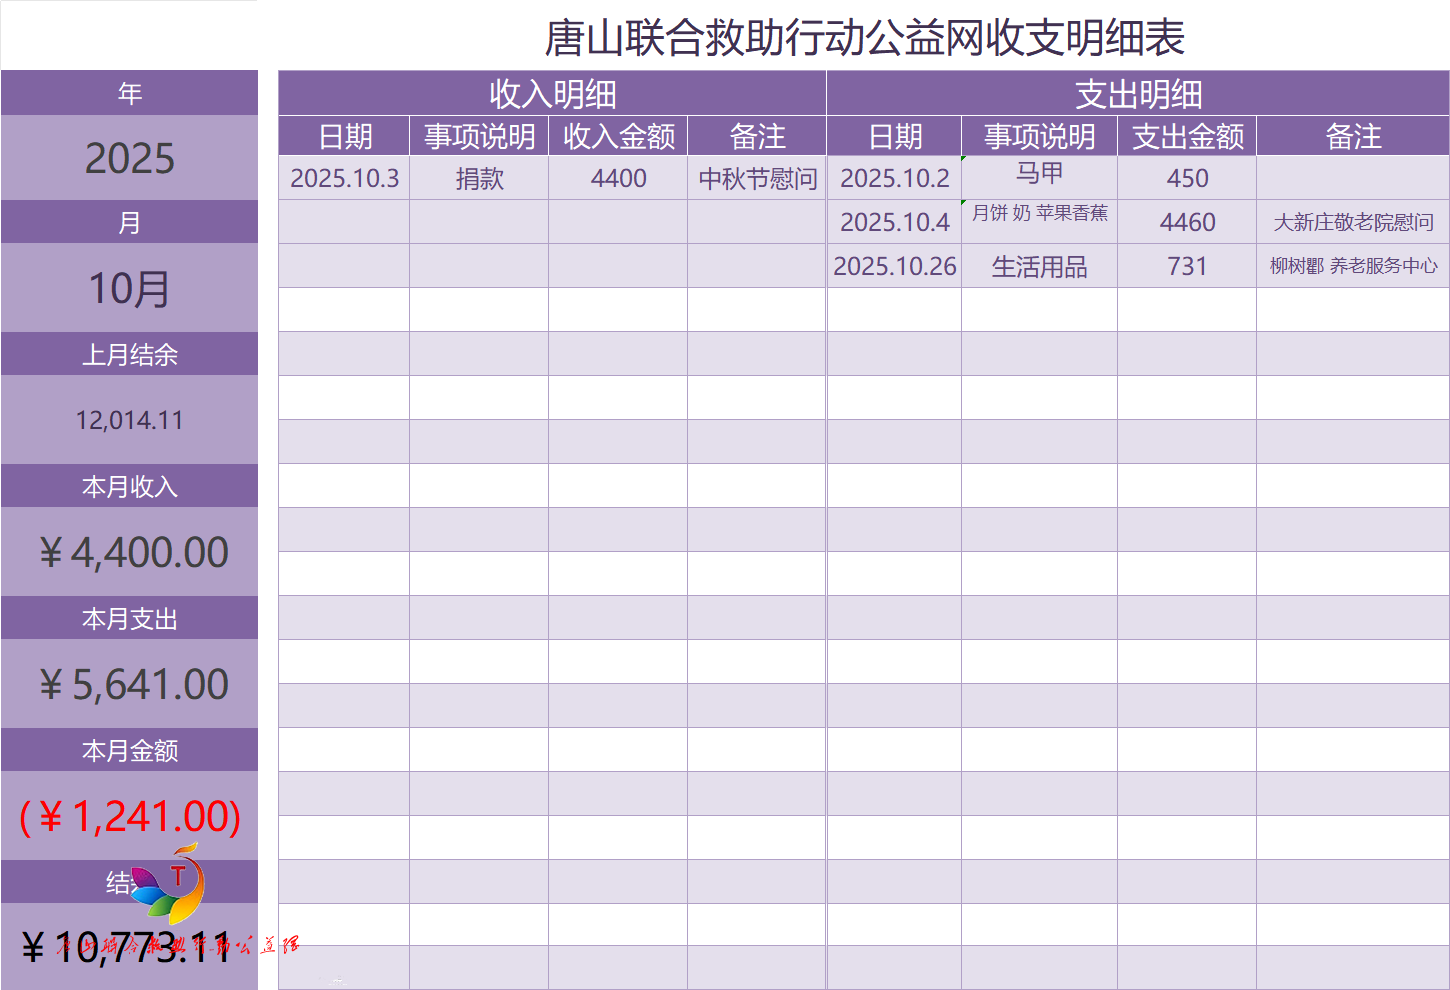Click the 本月收入 total ¥4,400.00

(x=133, y=552)
